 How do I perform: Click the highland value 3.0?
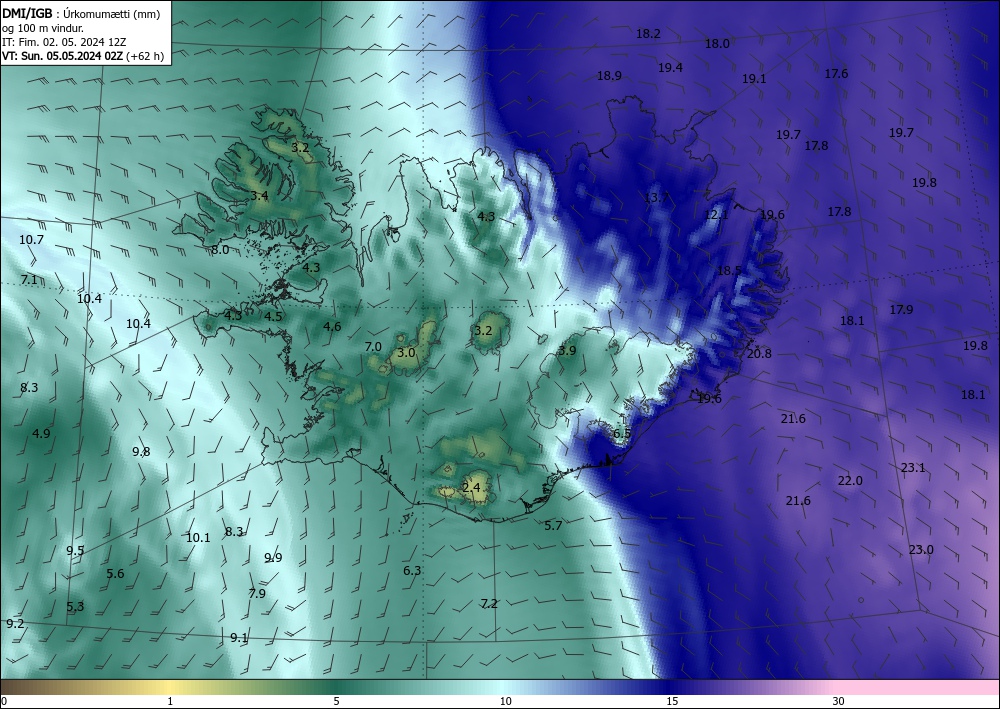click(406, 353)
